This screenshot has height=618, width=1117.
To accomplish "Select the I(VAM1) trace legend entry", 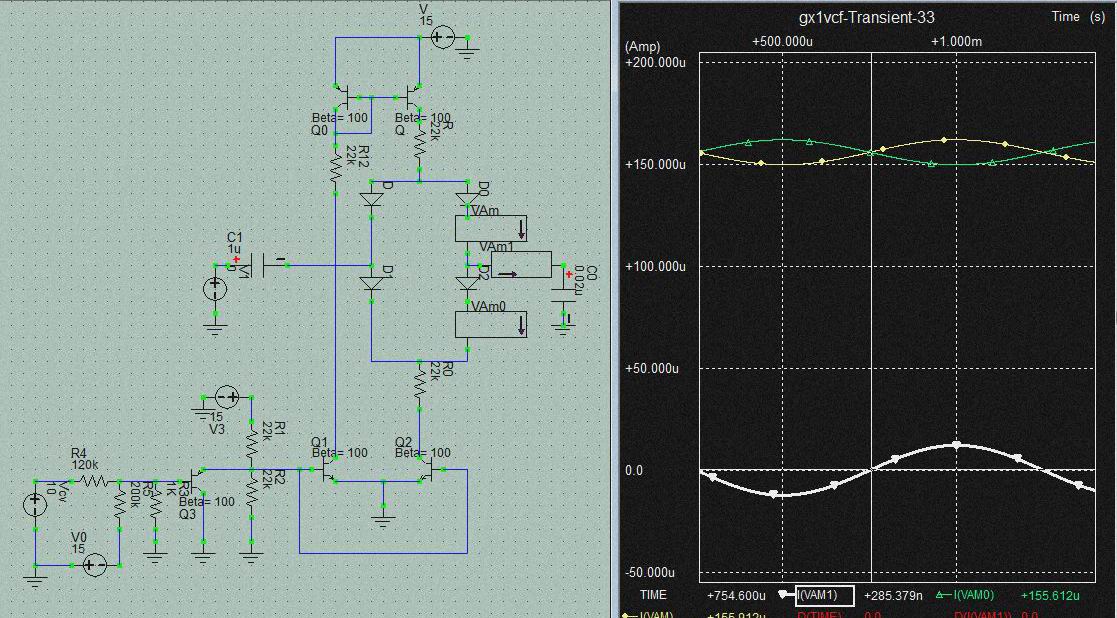I will pos(824,596).
